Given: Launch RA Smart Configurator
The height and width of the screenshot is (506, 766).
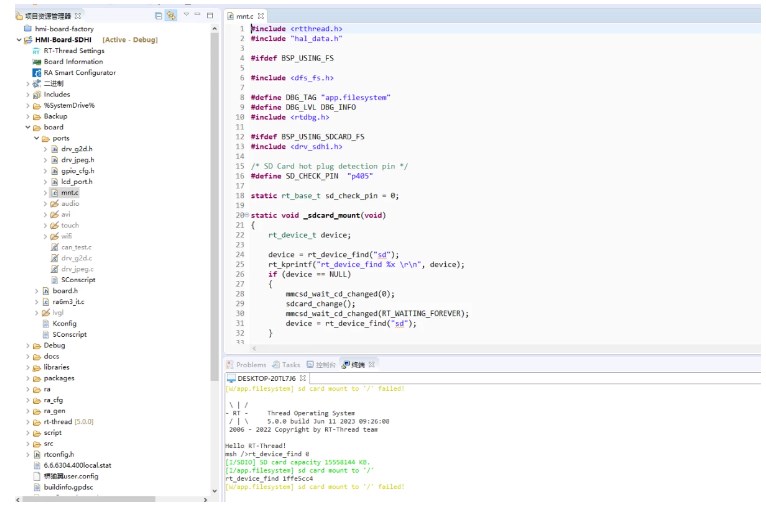Looking at the screenshot, I should pyautogui.click(x=78, y=72).
